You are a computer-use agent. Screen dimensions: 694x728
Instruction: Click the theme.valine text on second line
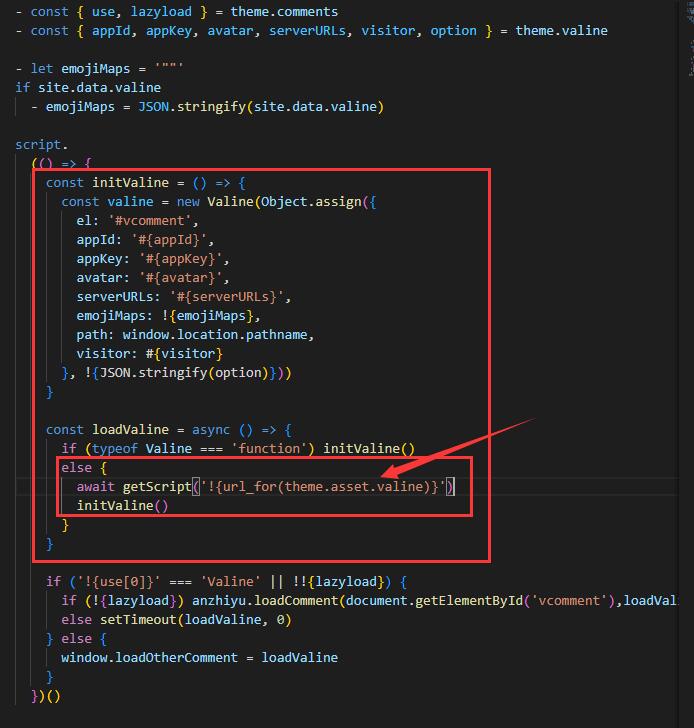[x=561, y=31]
